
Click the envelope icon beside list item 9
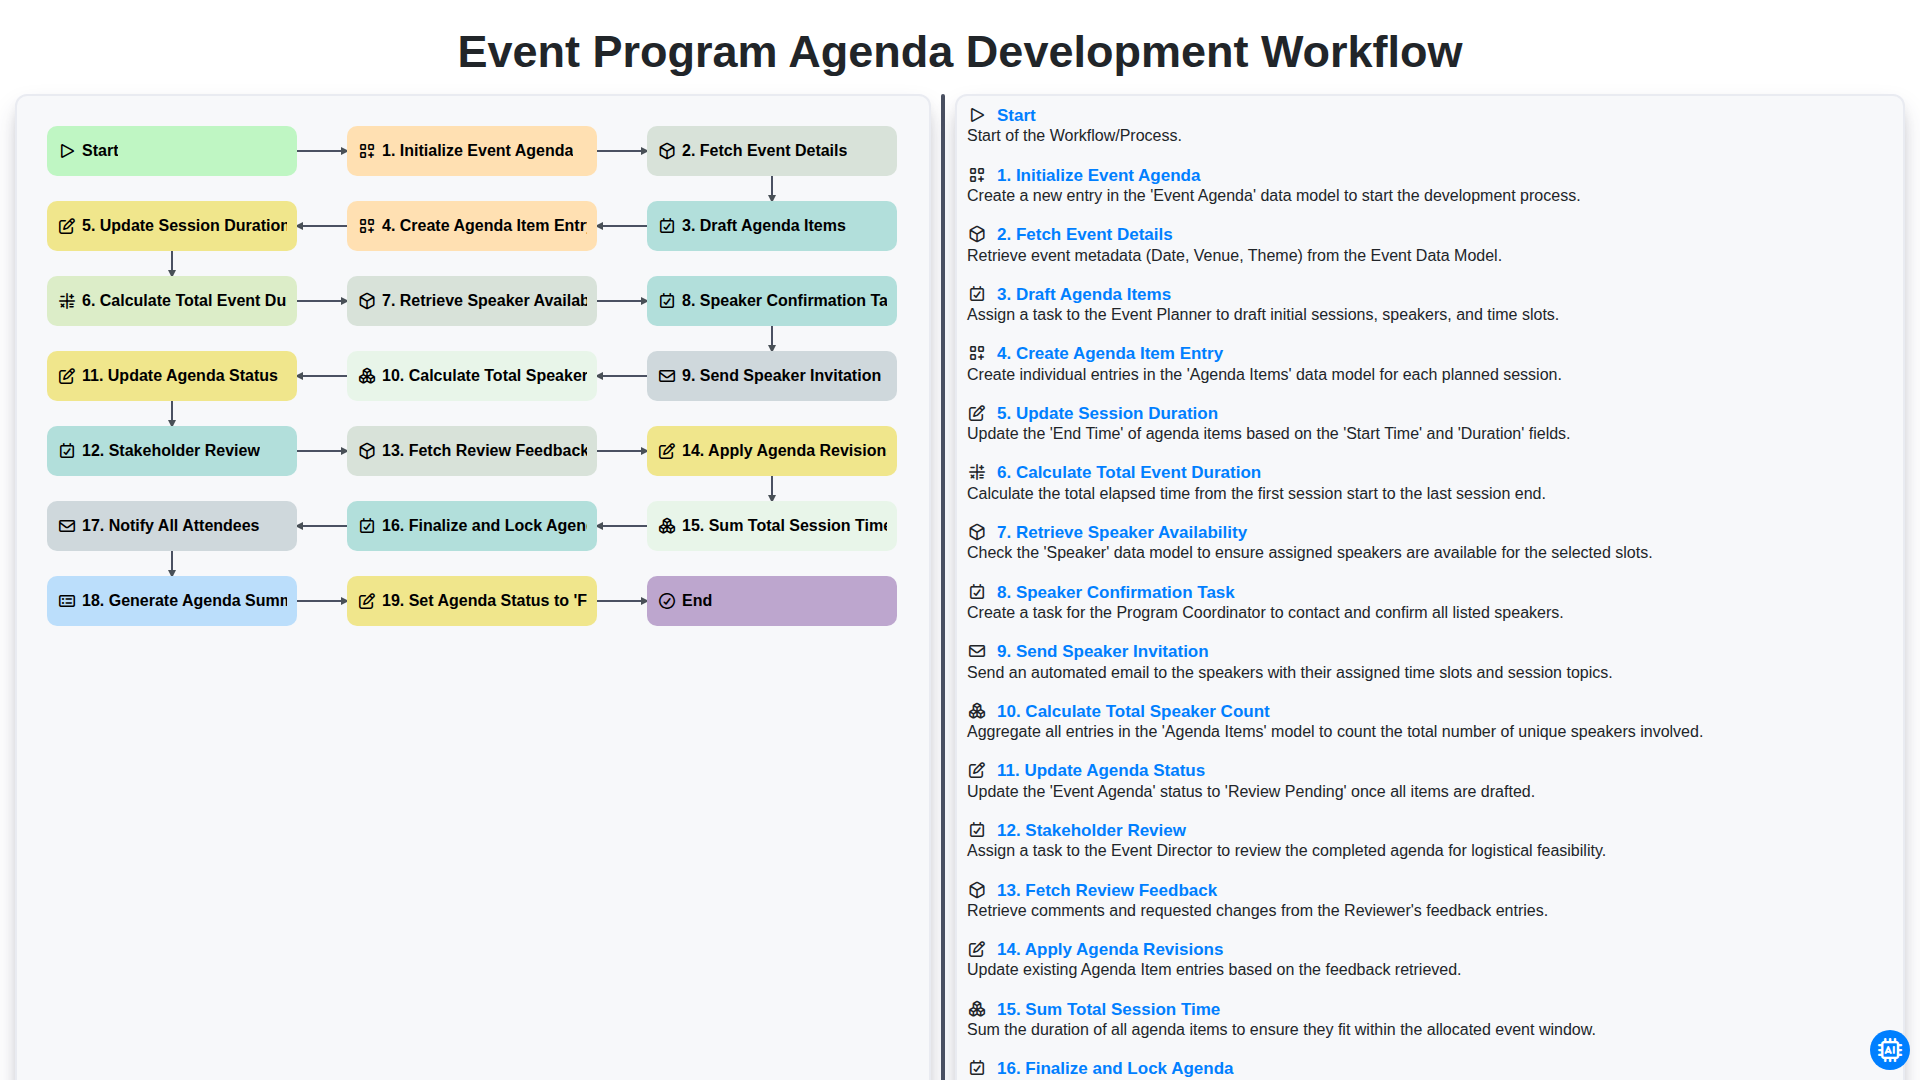click(977, 651)
